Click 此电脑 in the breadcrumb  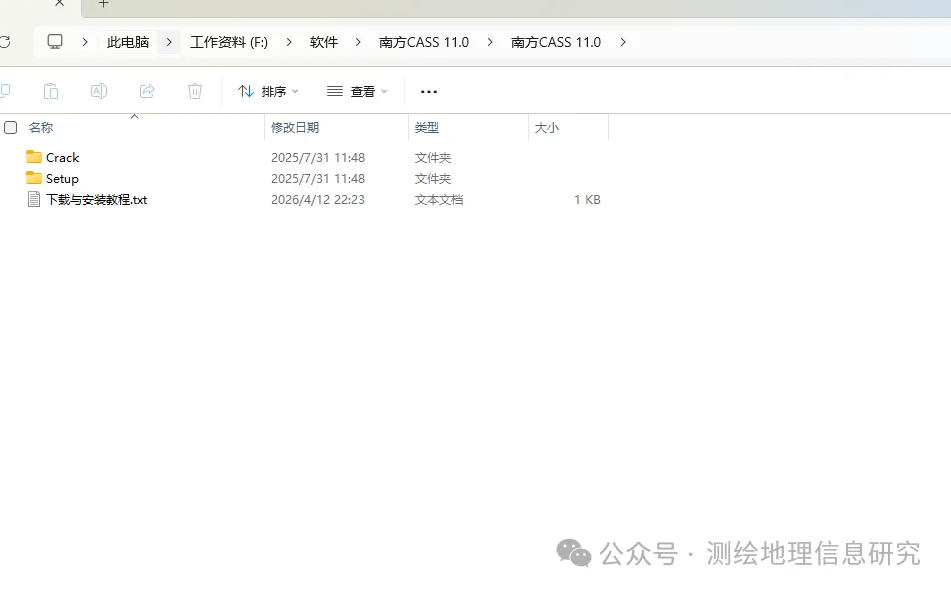point(128,42)
